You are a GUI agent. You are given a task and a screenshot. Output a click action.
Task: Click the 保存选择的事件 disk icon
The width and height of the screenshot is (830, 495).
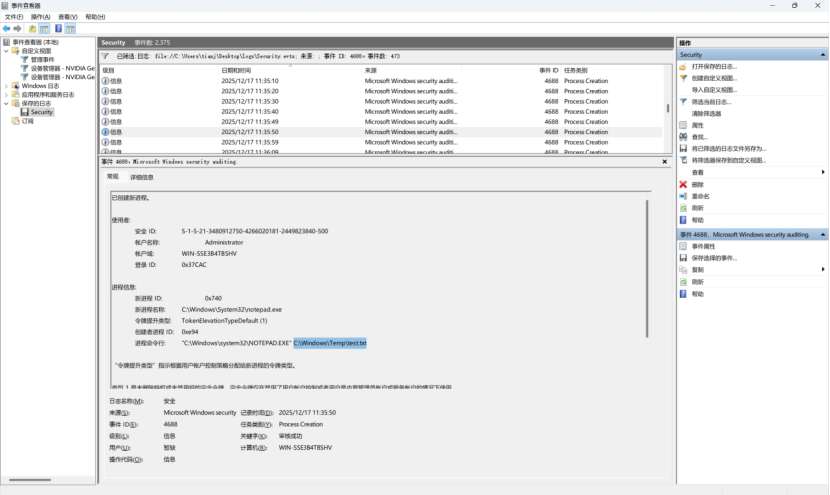[684, 257]
